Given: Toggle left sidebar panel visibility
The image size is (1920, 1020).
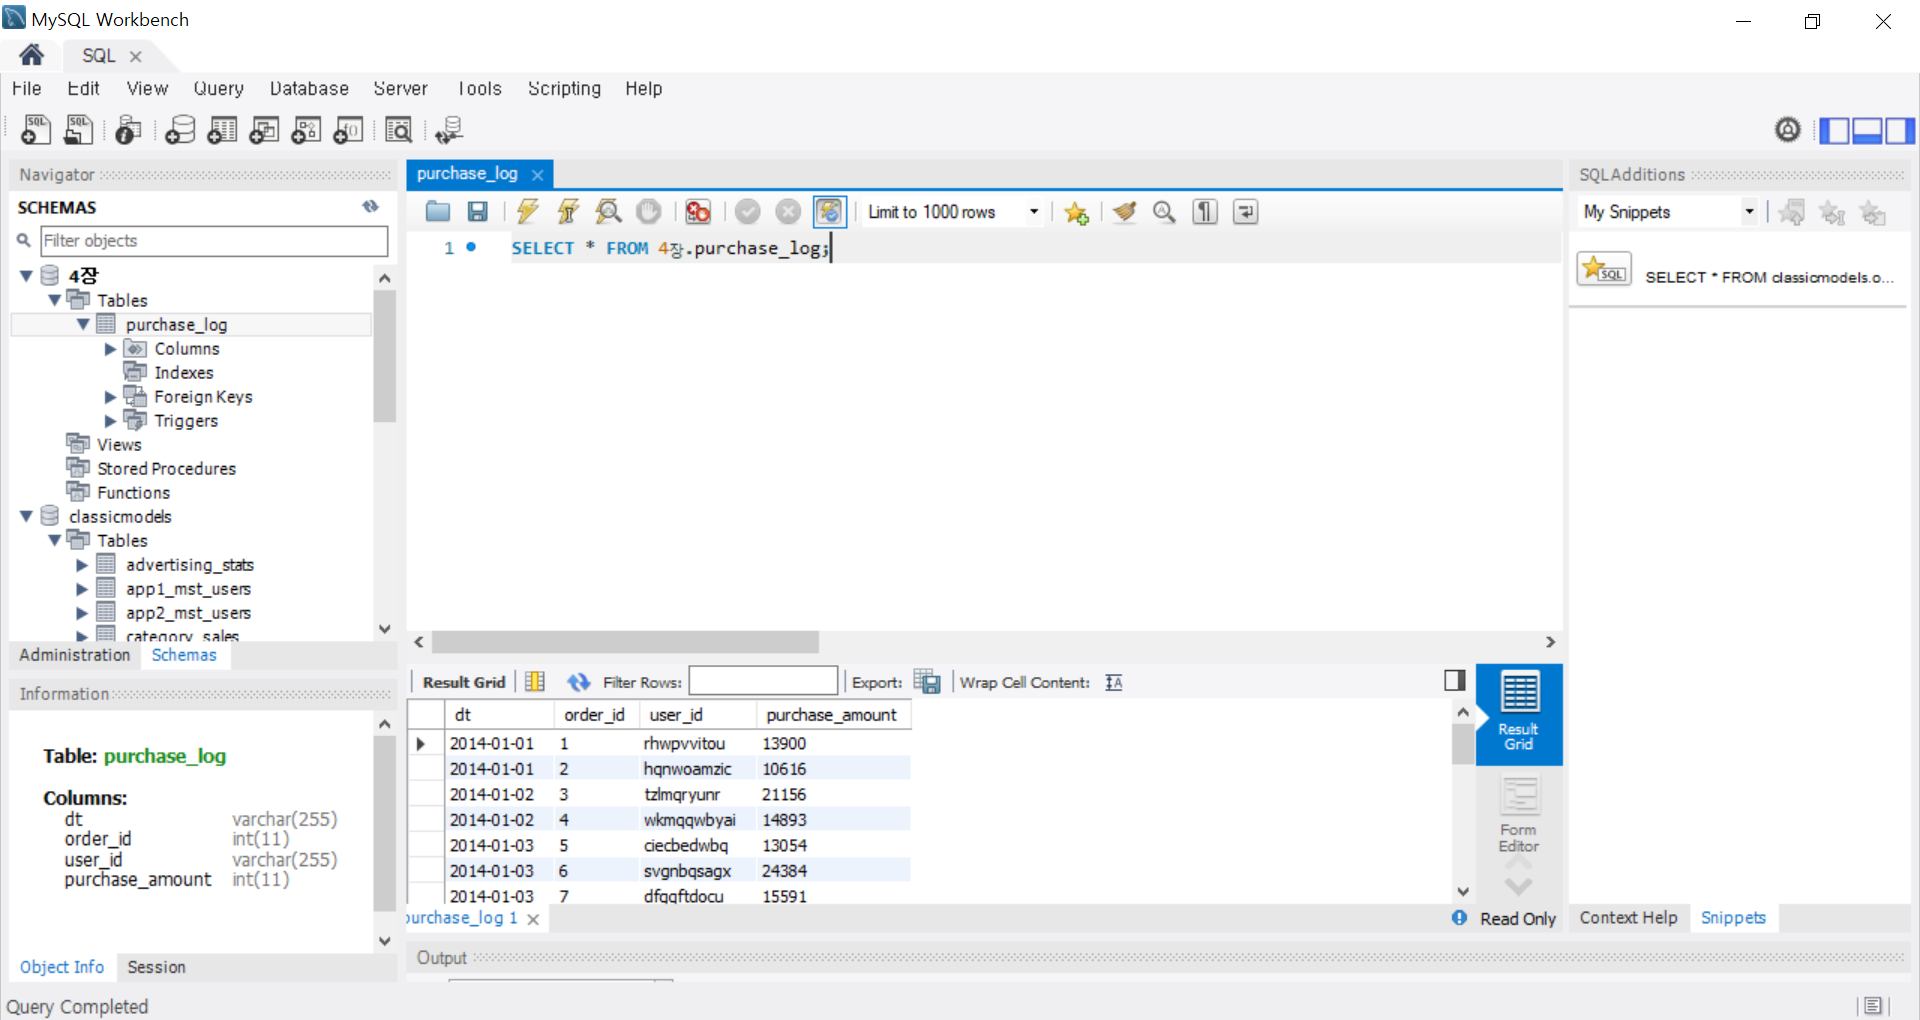Looking at the screenshot, I should pos(1834,130).
